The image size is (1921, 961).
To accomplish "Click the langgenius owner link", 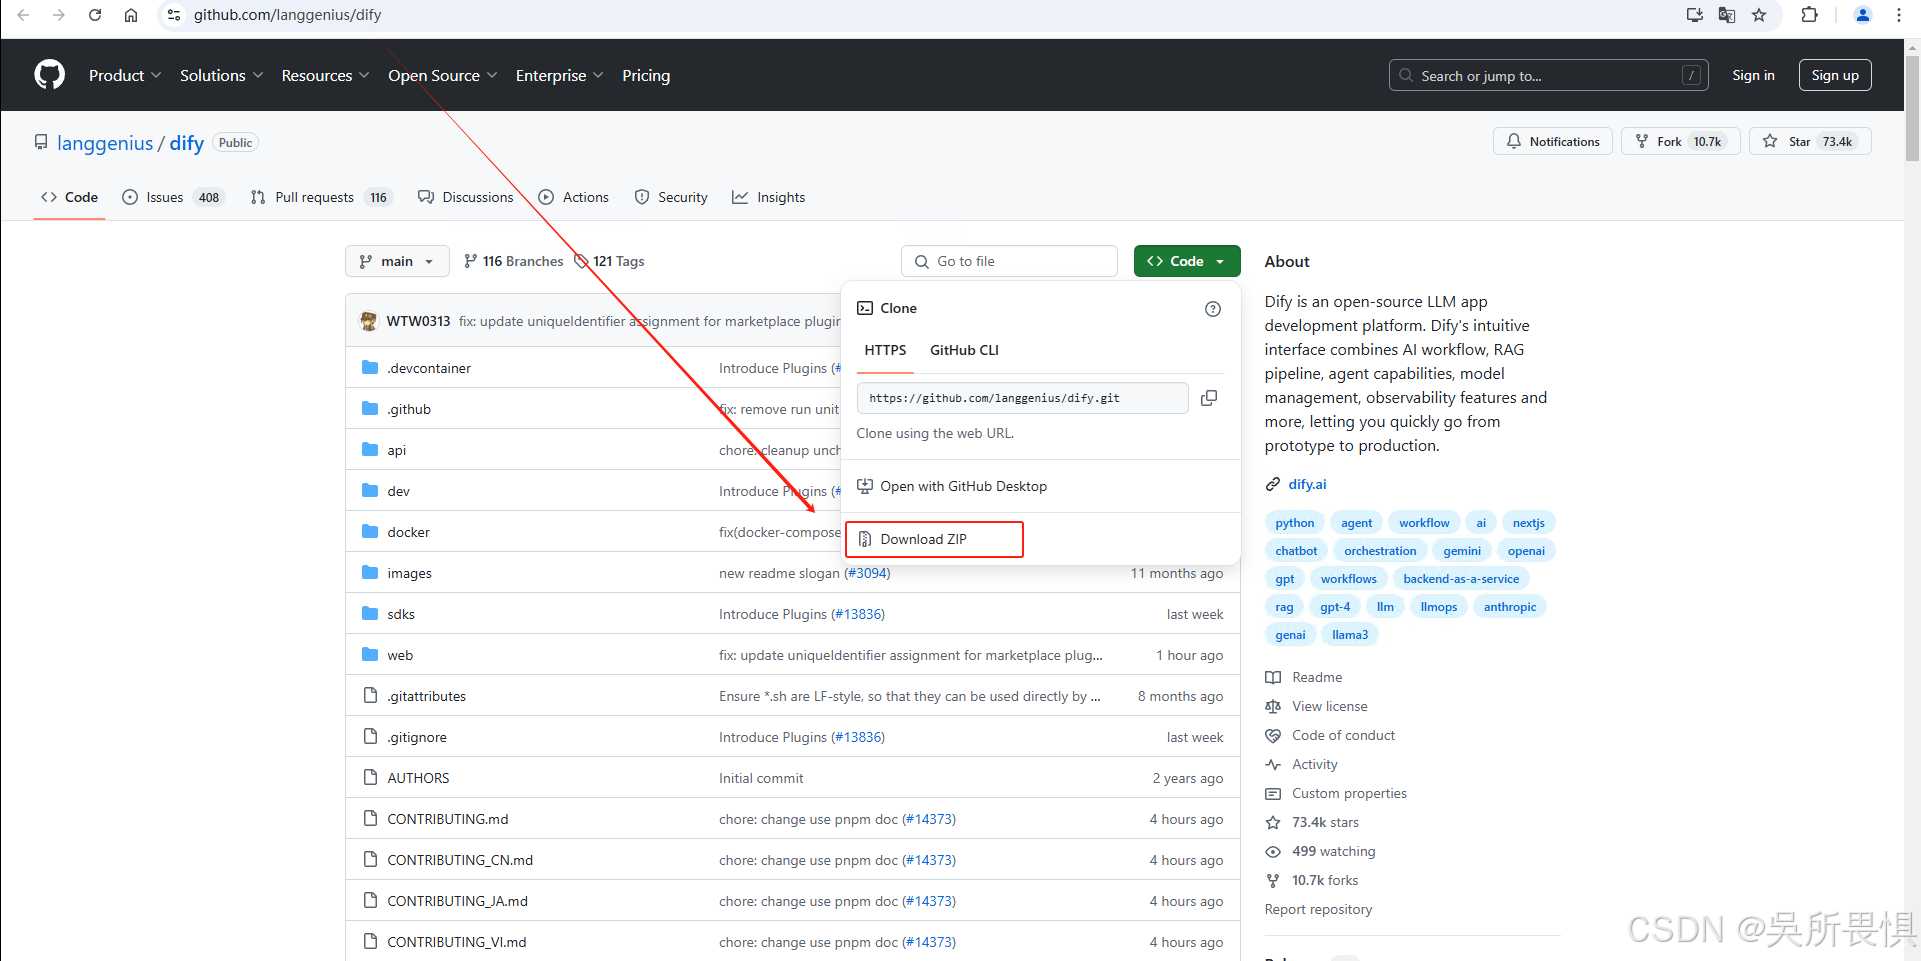I will 105,143.
